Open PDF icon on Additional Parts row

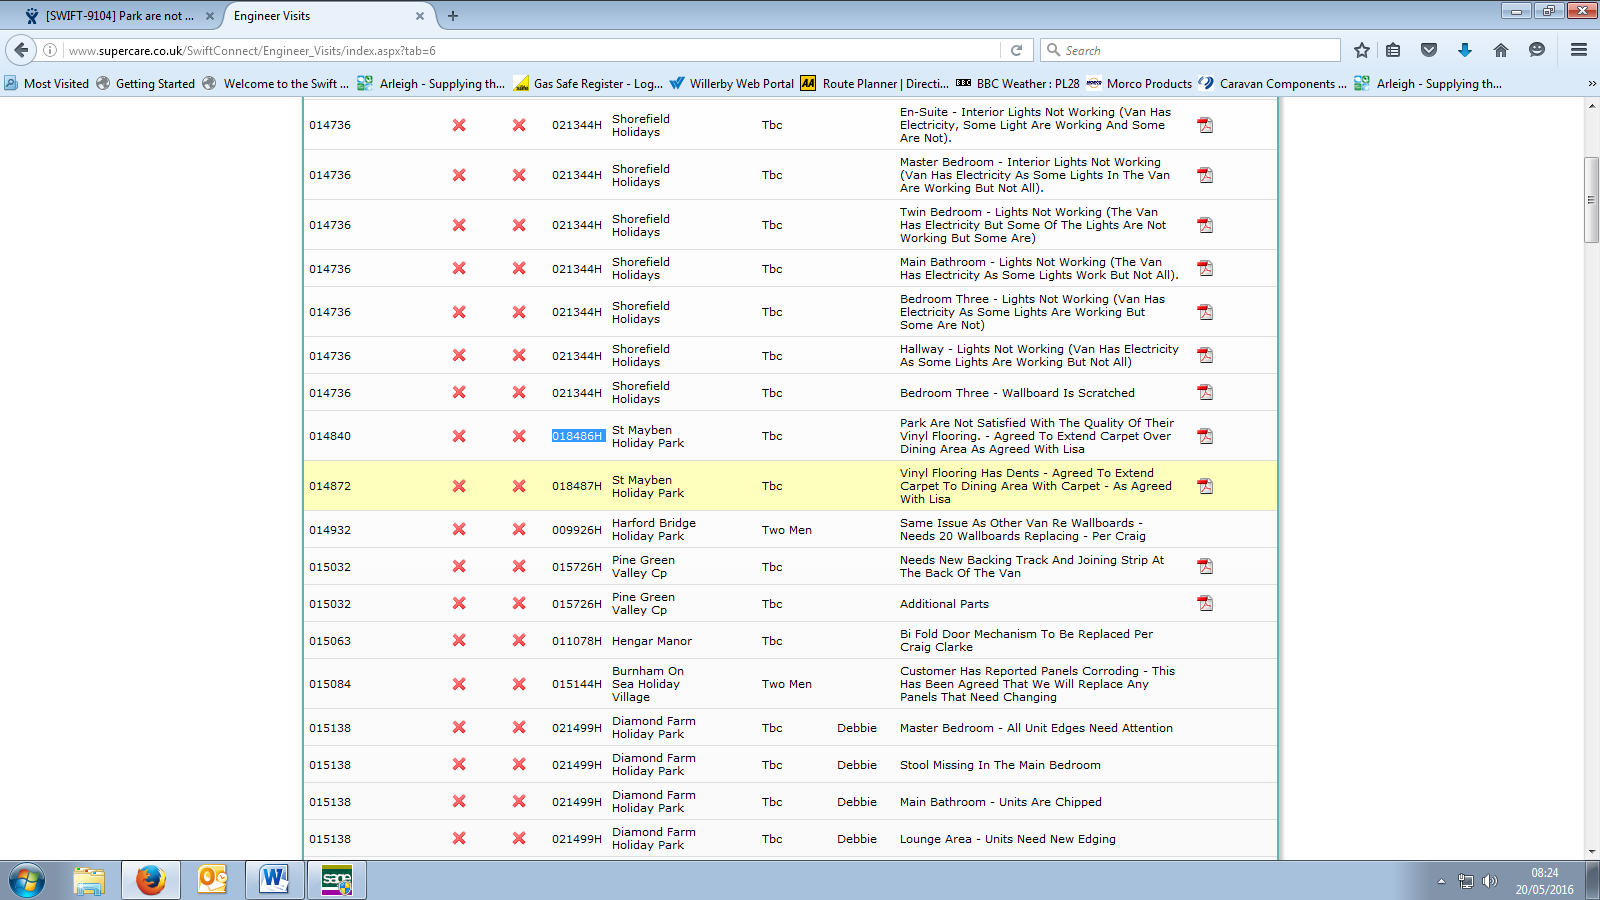coord(1205,604)
